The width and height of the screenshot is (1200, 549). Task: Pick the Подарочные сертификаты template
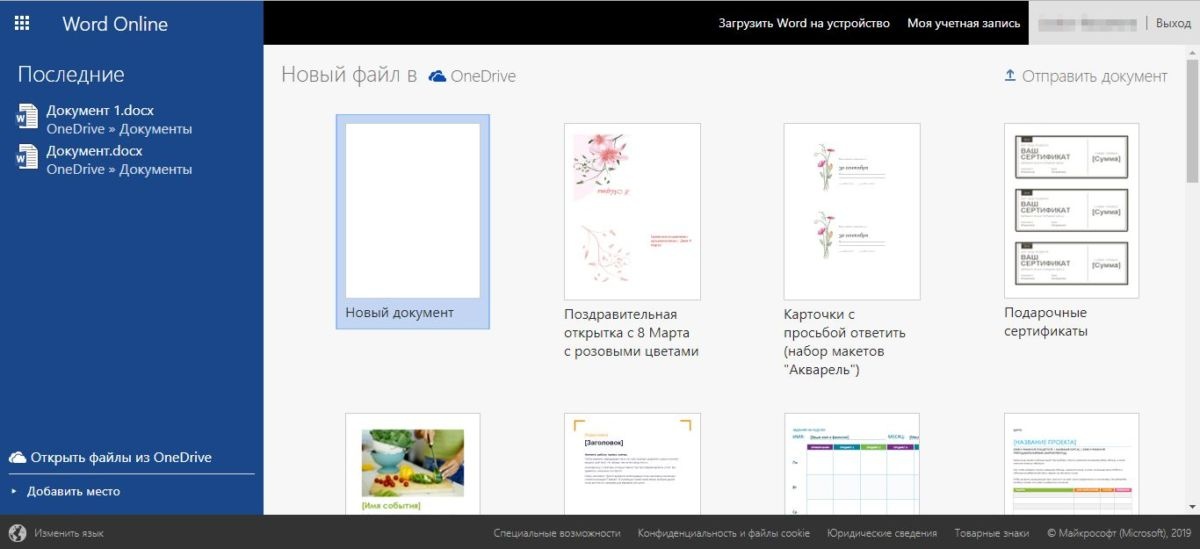point(1071,211)
